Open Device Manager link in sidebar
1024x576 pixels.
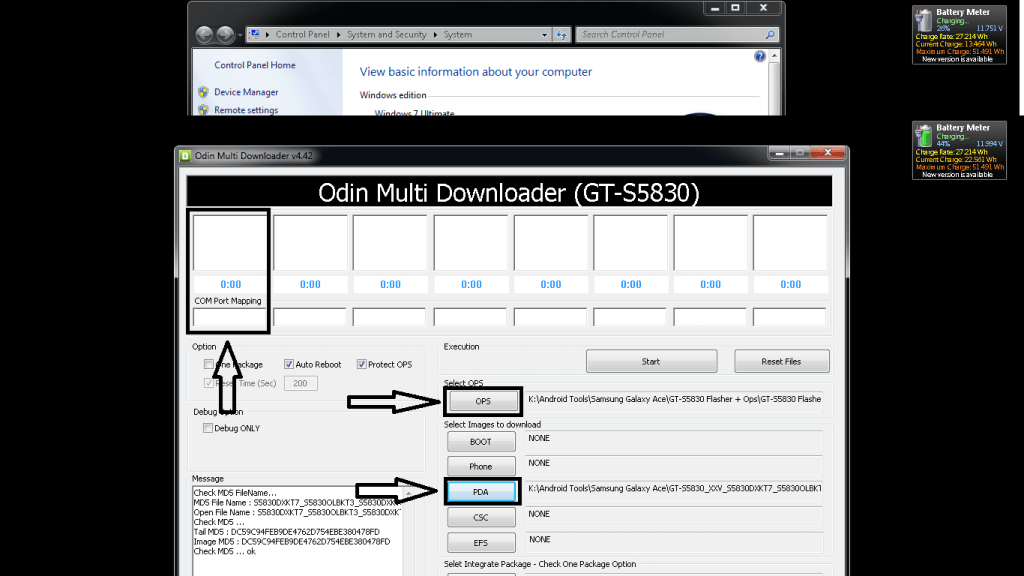tap(246, 92)
